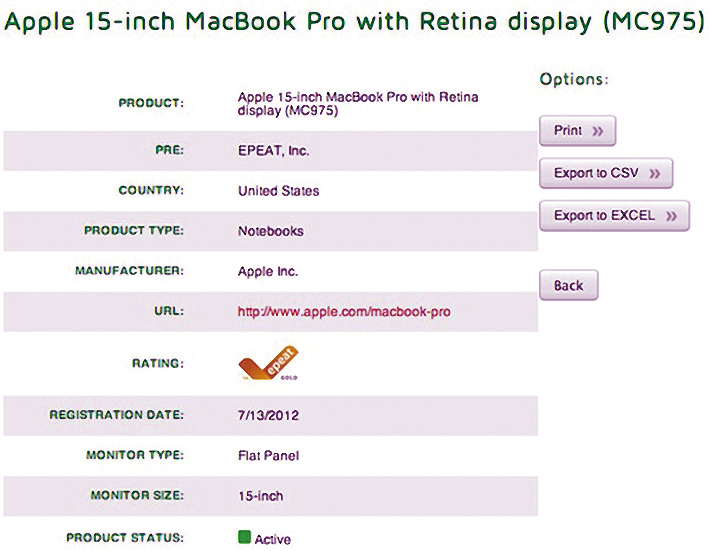Click the 'RATING:' field label
Image resolution: width=709 pixels, height=551 pixels.
tap(158, 363)
